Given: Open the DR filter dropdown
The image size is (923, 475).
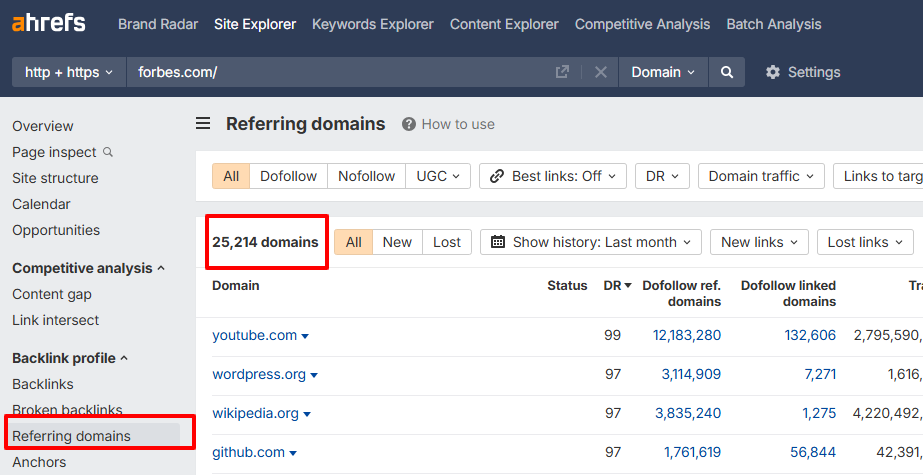Looking at the screenshot, I should pos(662,176).
